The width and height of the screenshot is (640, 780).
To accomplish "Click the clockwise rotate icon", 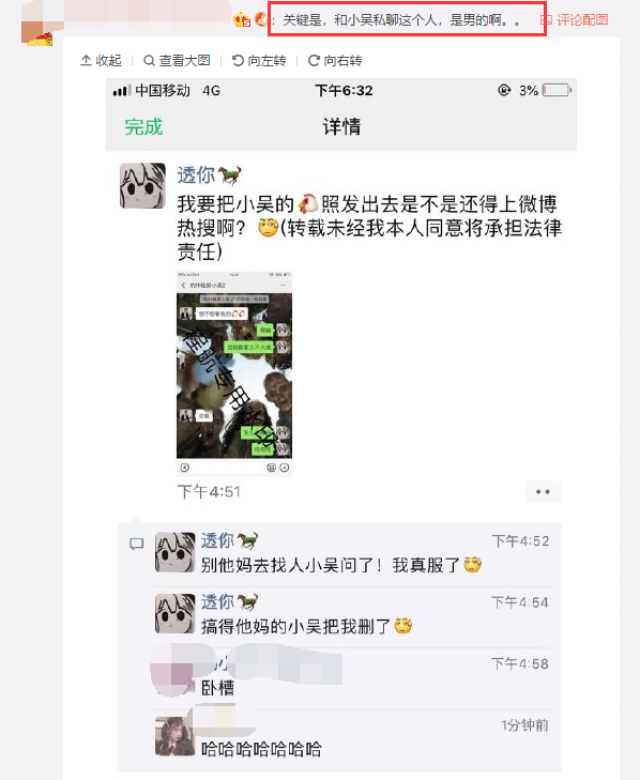I will click(314, 61).
